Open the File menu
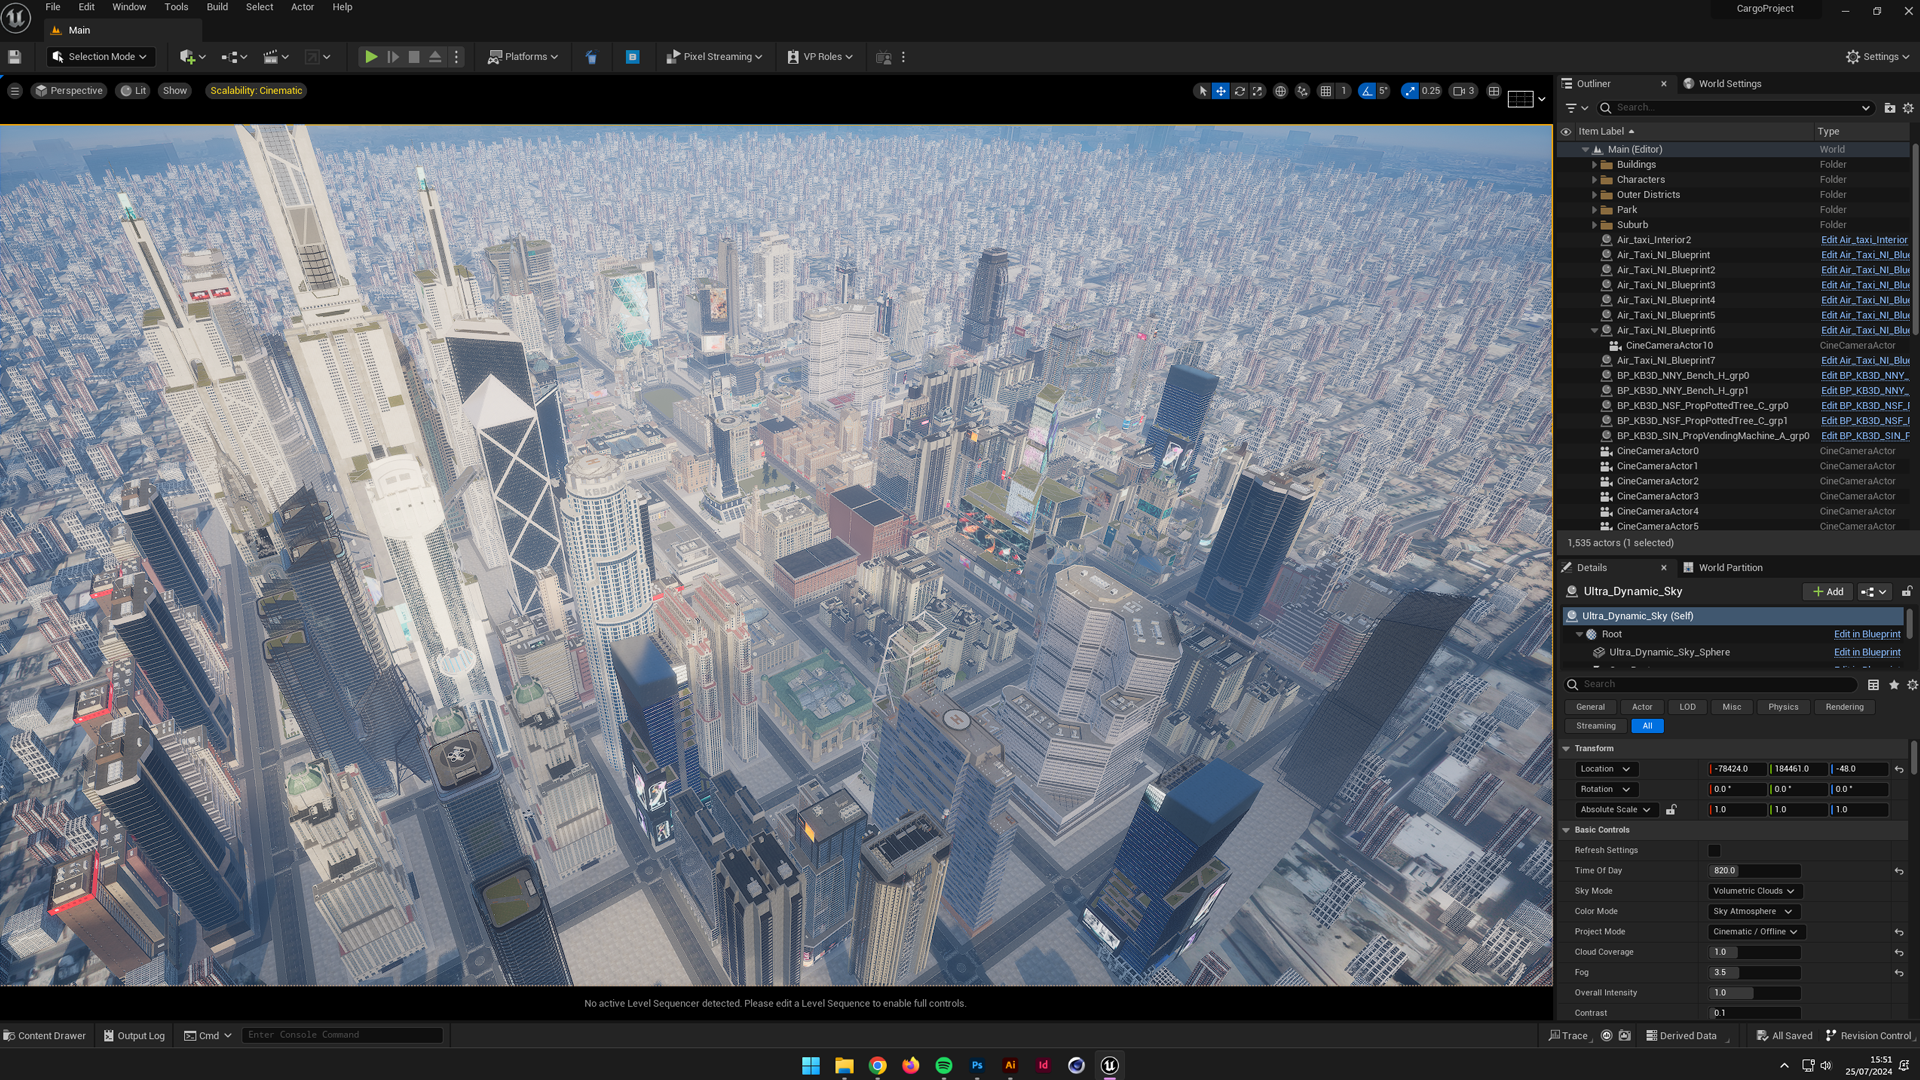The image size is (1920, 1080). (x=53, y=7)
